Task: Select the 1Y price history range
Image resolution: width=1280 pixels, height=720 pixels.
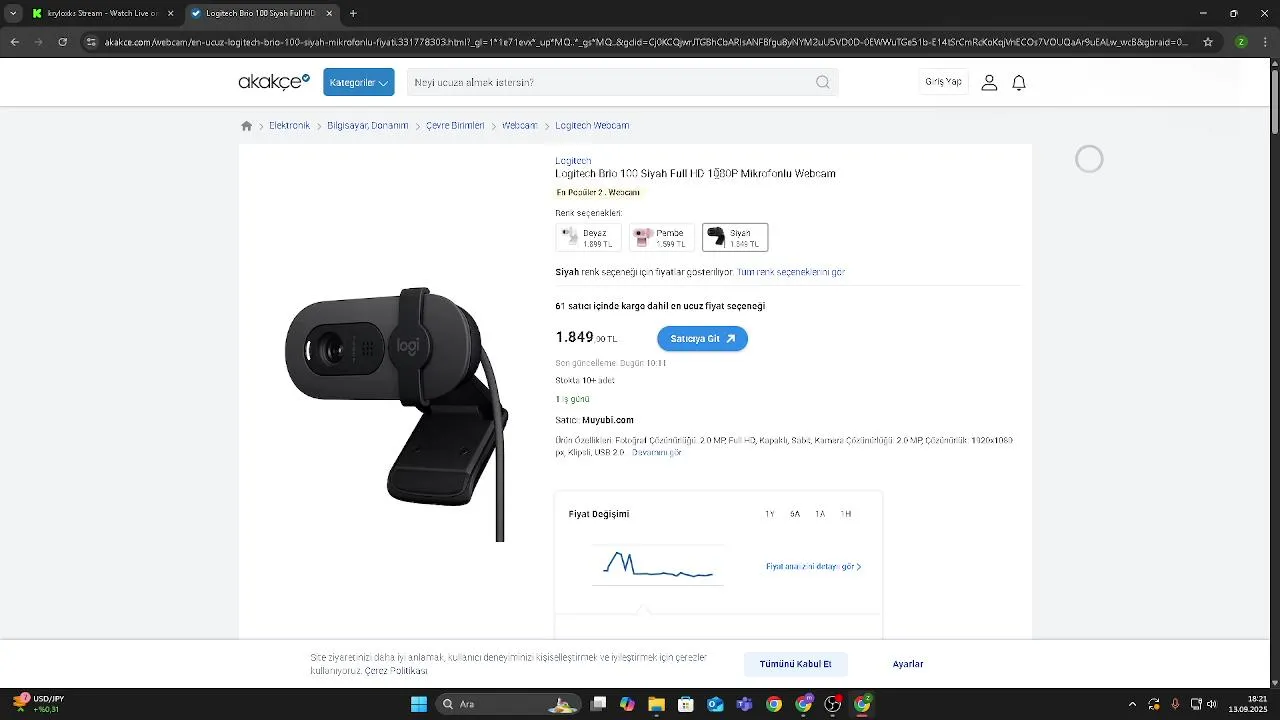Action: pyautogui.click(x=769, y=514)
